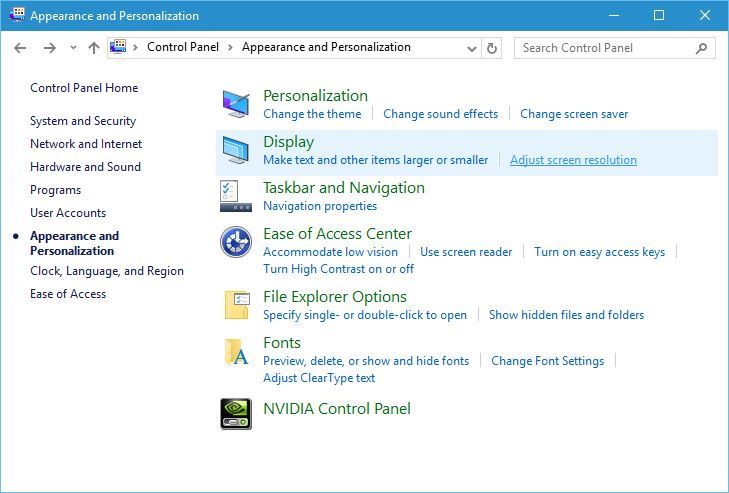Open the Taskbar and Navigation icon
The width and height of the screenshot is (729, 493).
[x=236, y=196]
